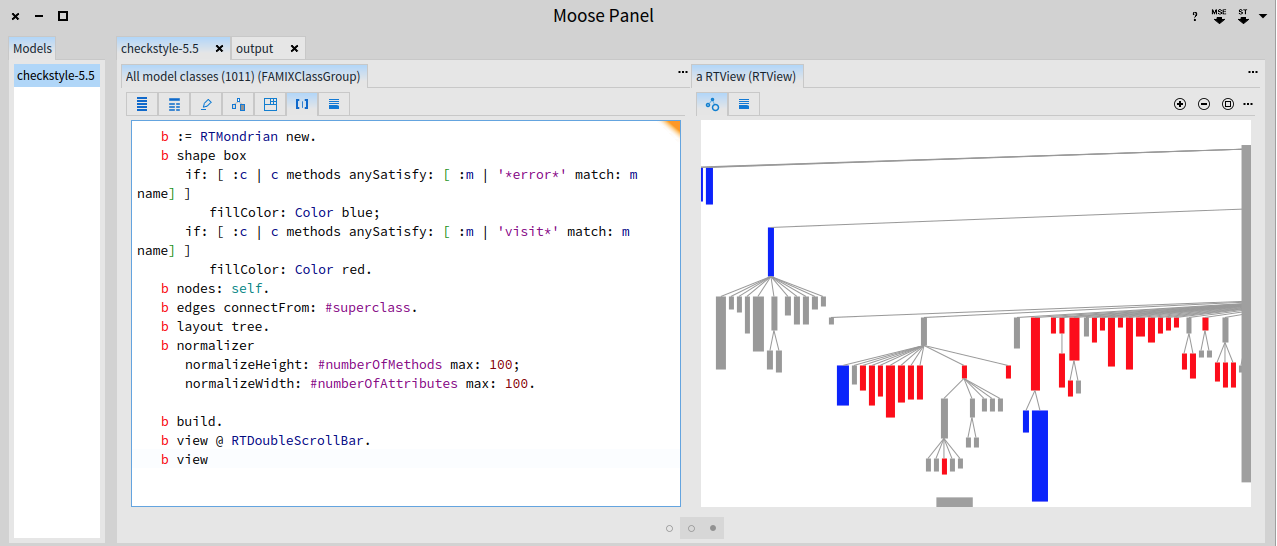This screenshot has height=546, width=1277.
Task: Select the node graph view icon in RTView
Action: pos(712,104)
